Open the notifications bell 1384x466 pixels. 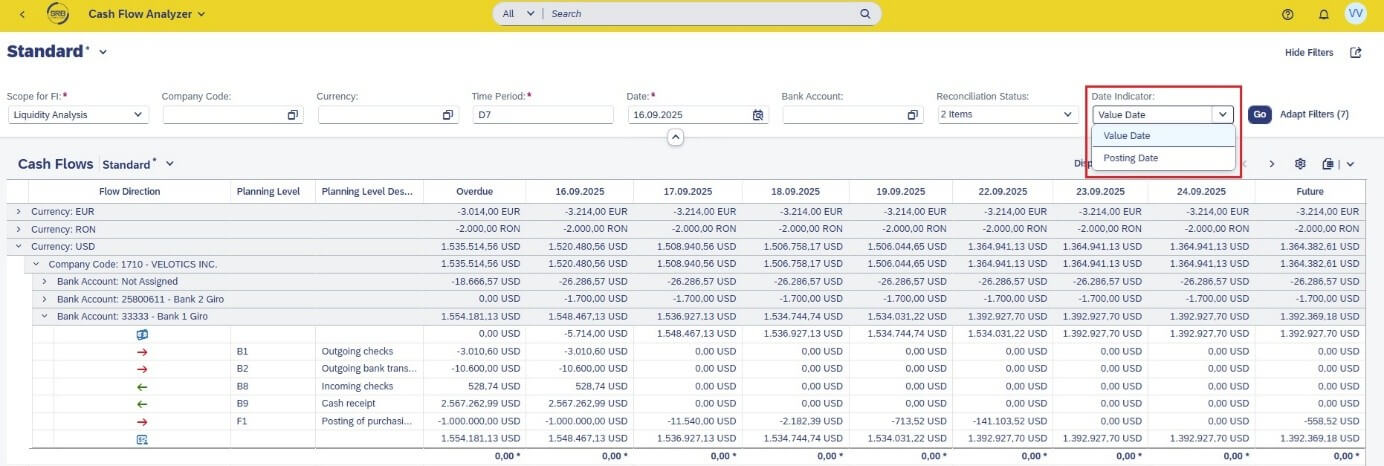pos(1323,14)
